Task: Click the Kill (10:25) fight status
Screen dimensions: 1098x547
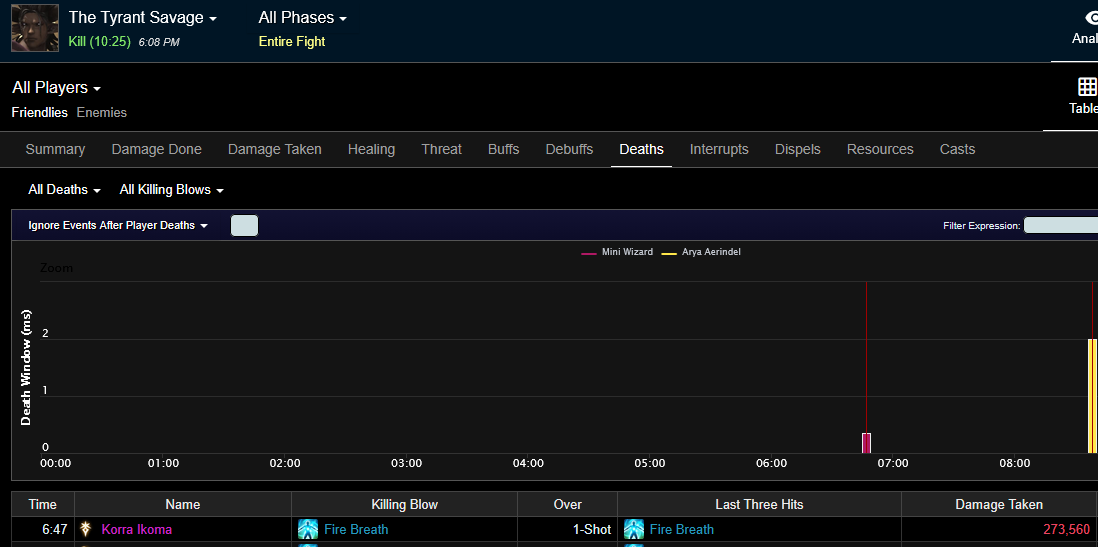Action: click(x=99, y=41)
